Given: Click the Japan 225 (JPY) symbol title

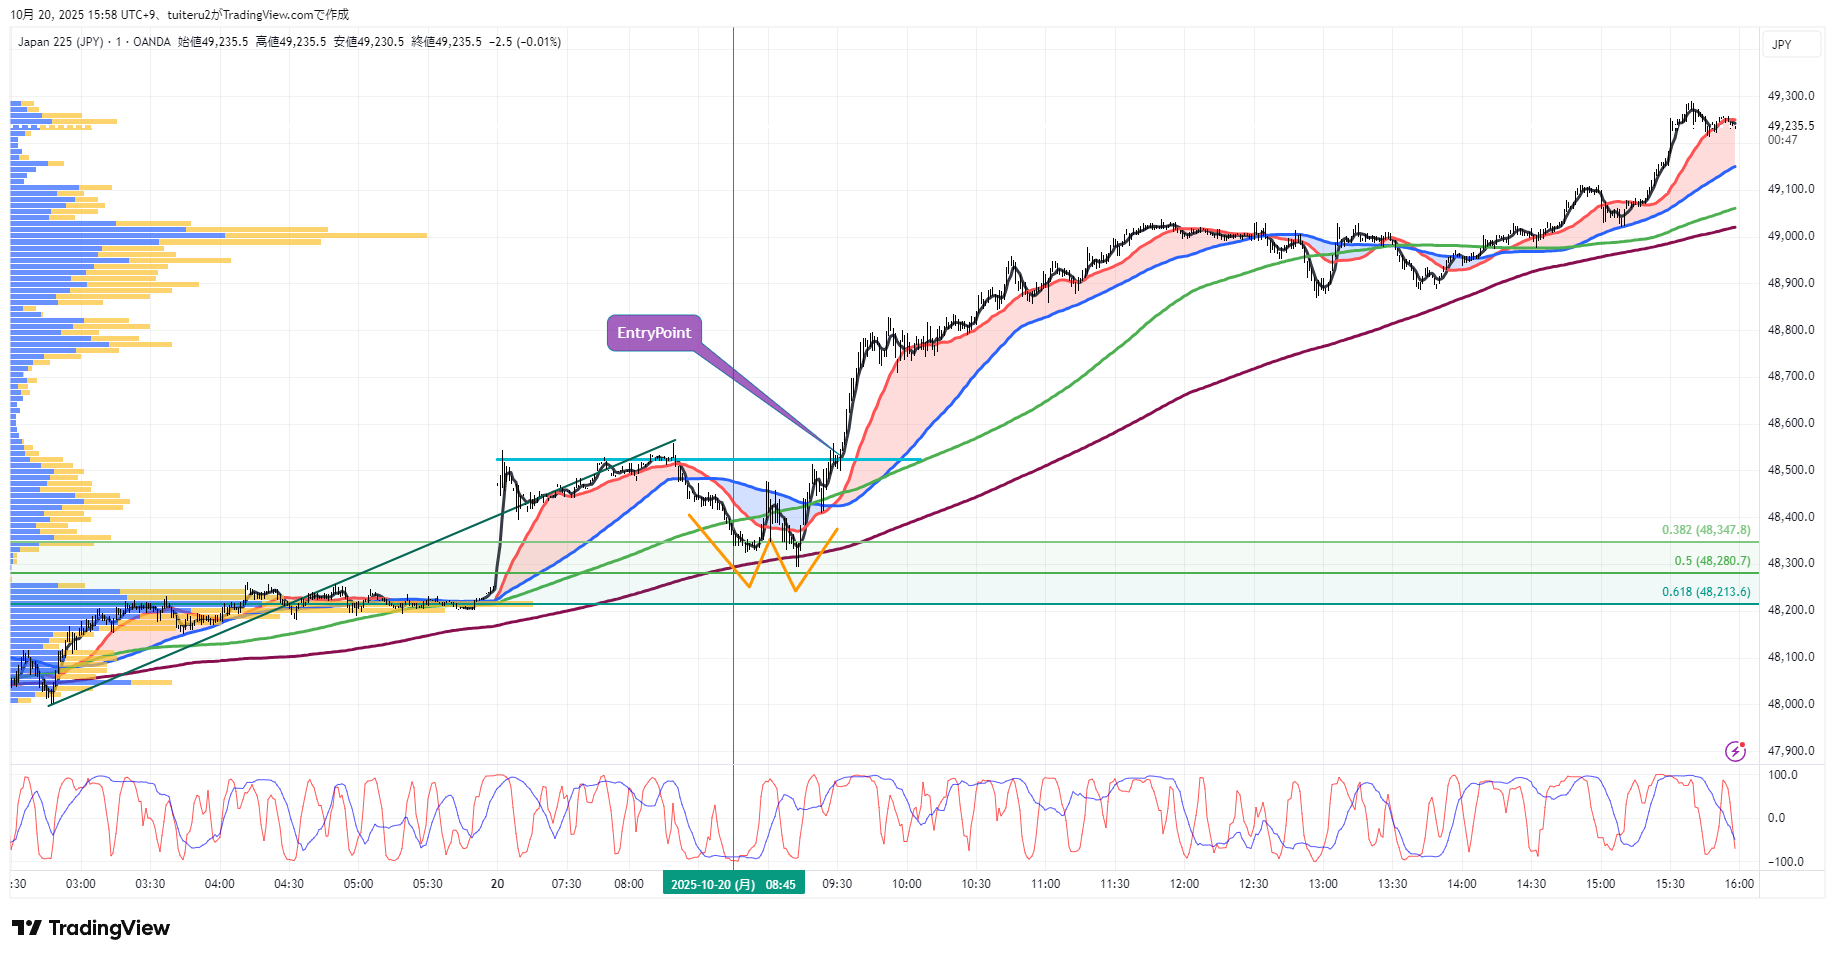Looking at the screenshot, I should [60, 42].
